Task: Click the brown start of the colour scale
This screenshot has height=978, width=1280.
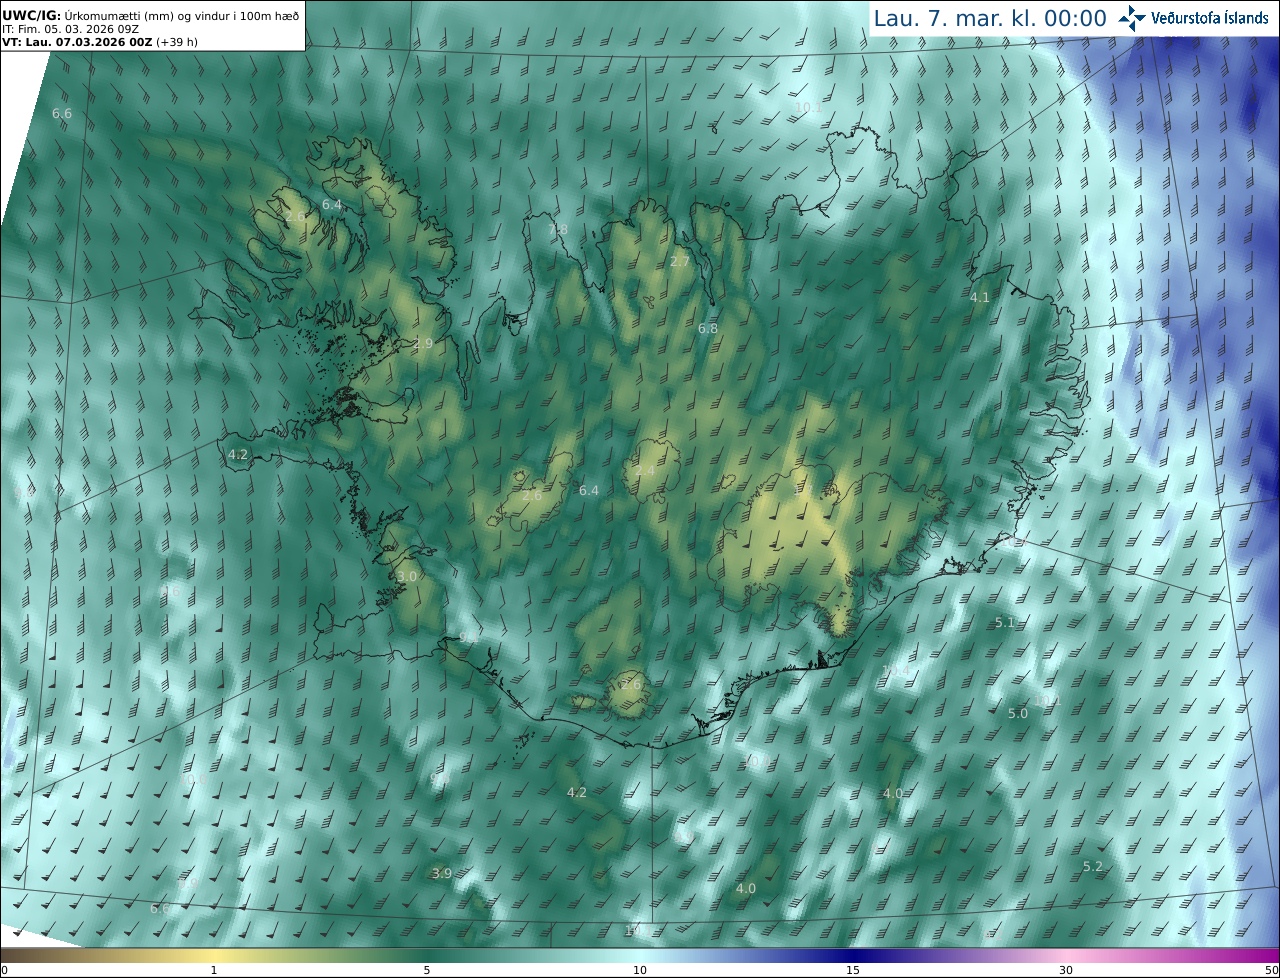Action: tap(15, 956)
